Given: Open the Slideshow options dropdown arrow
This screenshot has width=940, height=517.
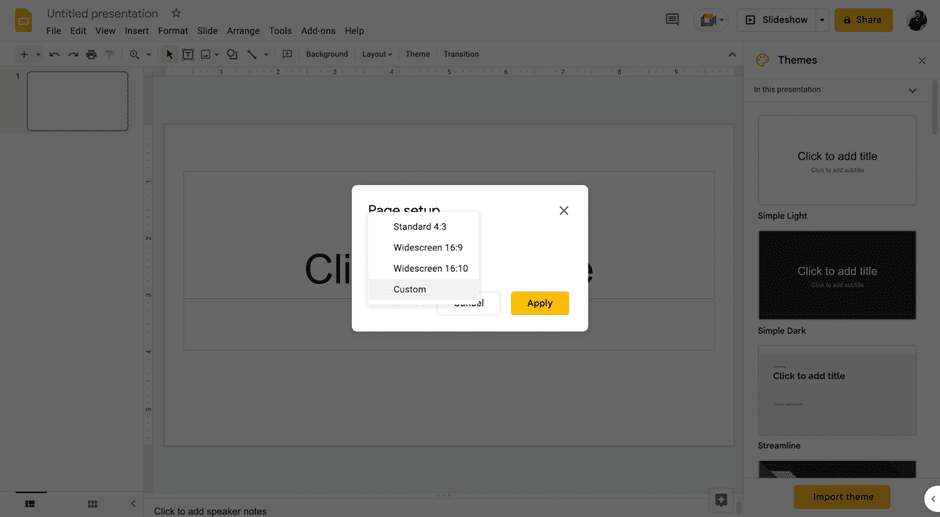Looking at the screenshot, I should pyautogui.click(x=822, y=20).
